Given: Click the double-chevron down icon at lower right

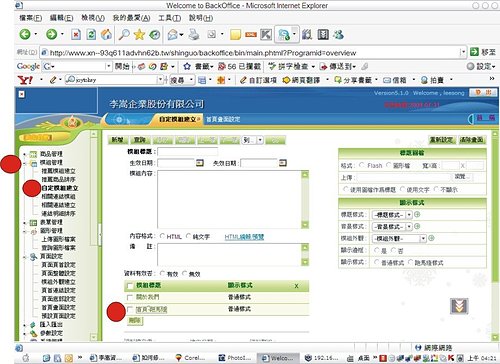Looking at the screenshot, I should pos(459,306).
